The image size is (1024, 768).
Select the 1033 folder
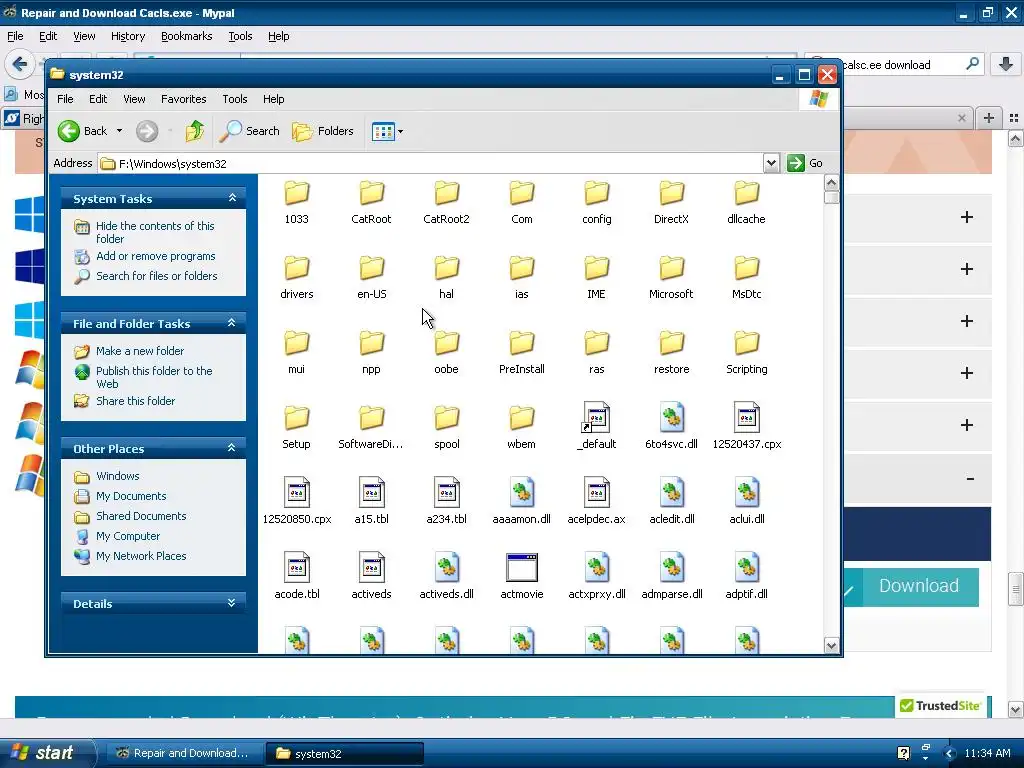pyautogui.click(x=296, y=203)
